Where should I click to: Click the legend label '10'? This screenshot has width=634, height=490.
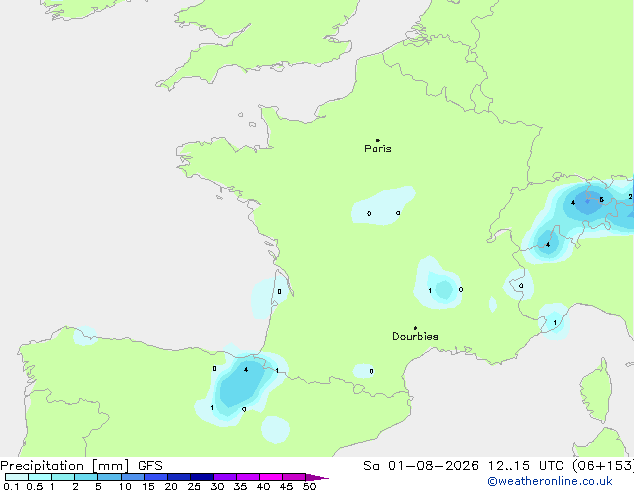[x=125, y=486]
